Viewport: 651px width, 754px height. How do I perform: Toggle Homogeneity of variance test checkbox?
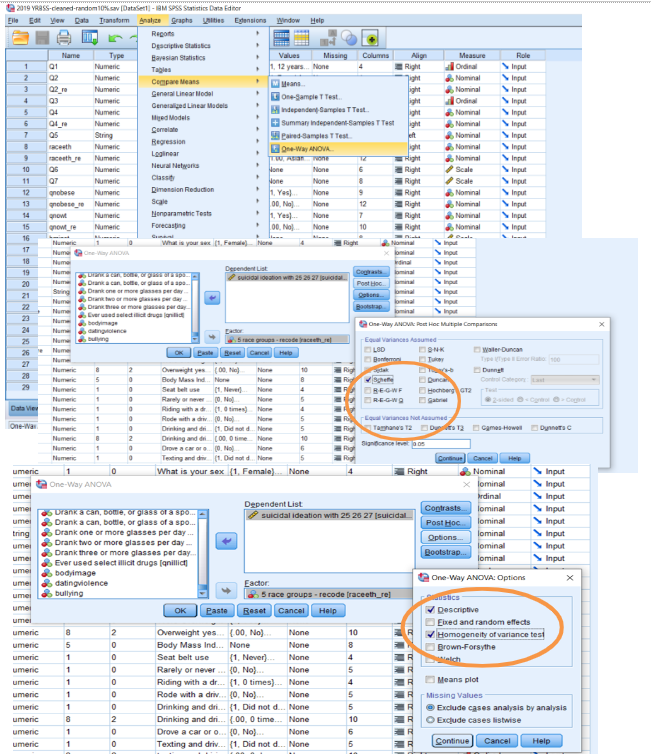coord(430,634)
